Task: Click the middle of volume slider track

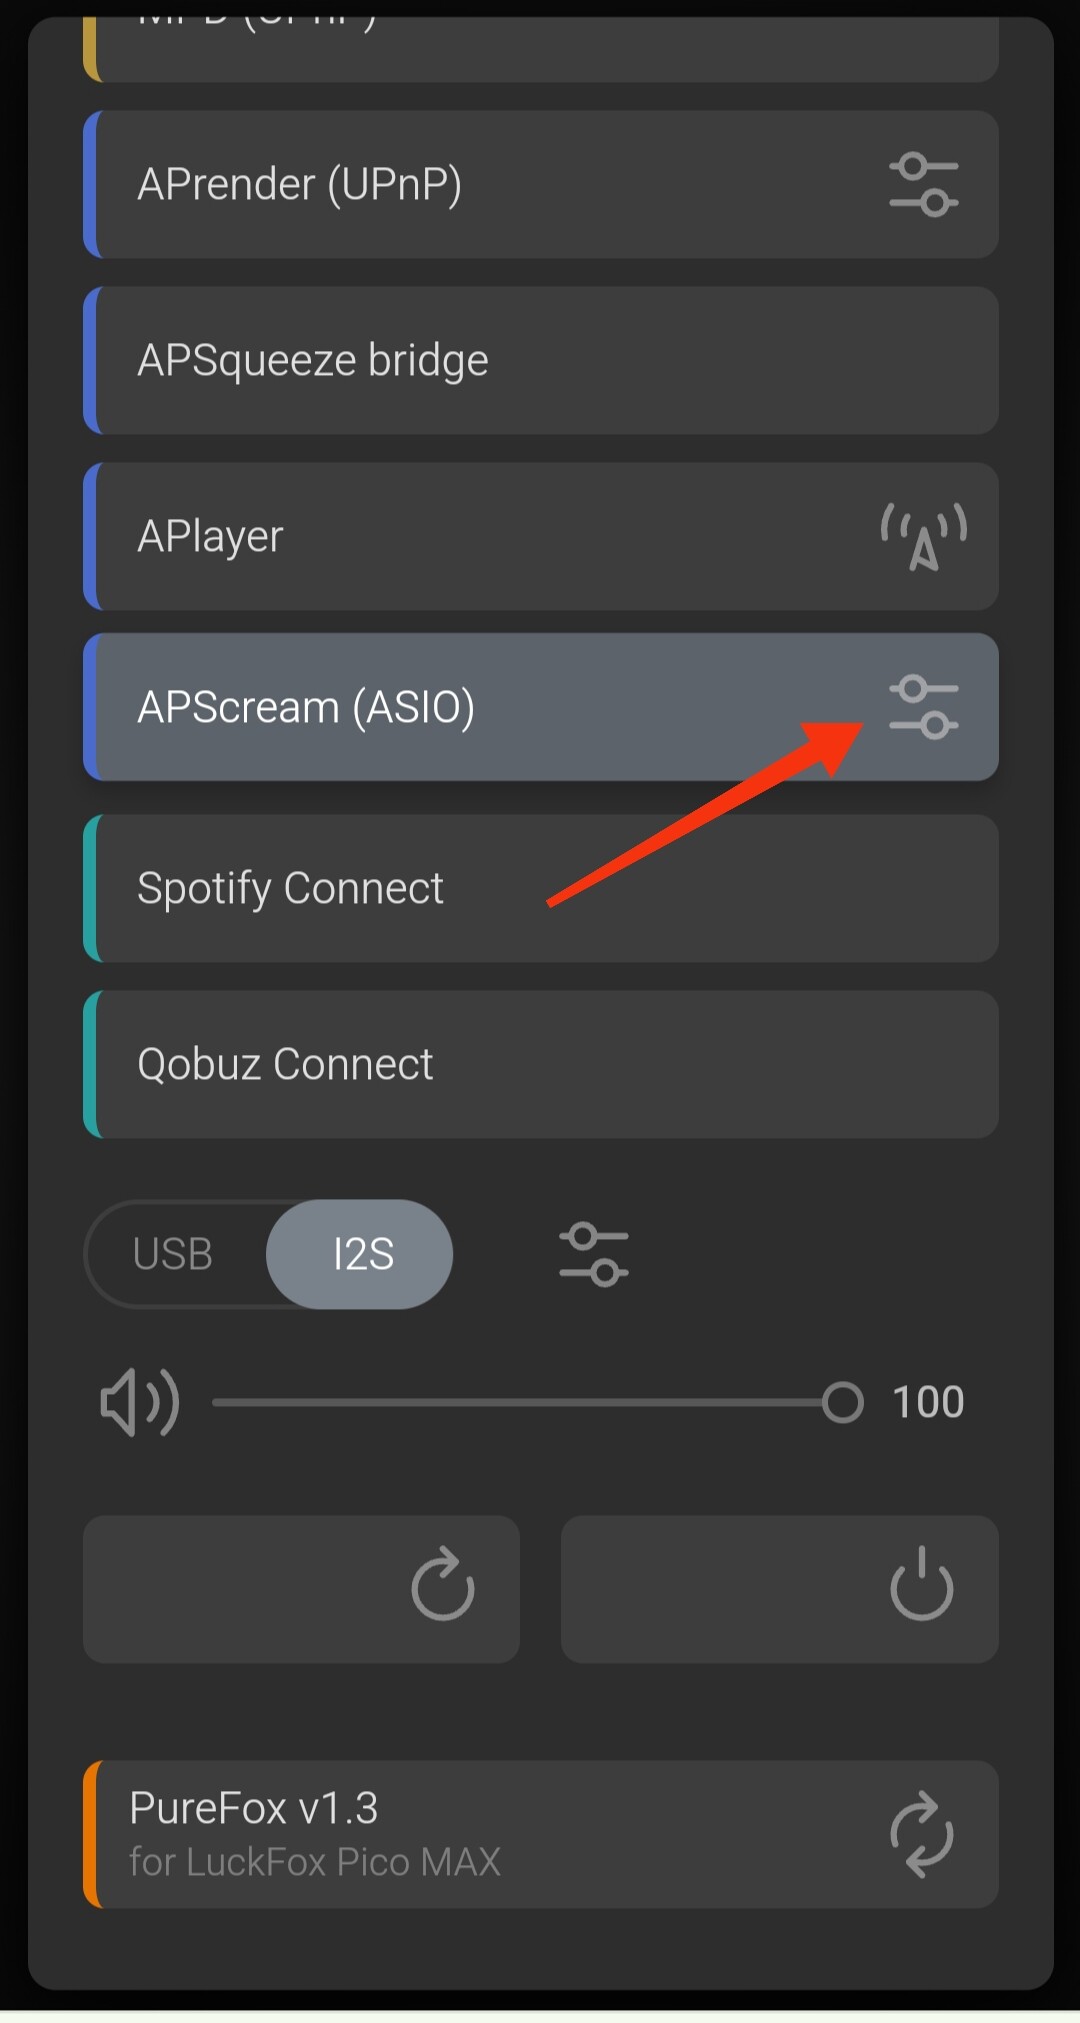Action: click(x=527, y=1402)
